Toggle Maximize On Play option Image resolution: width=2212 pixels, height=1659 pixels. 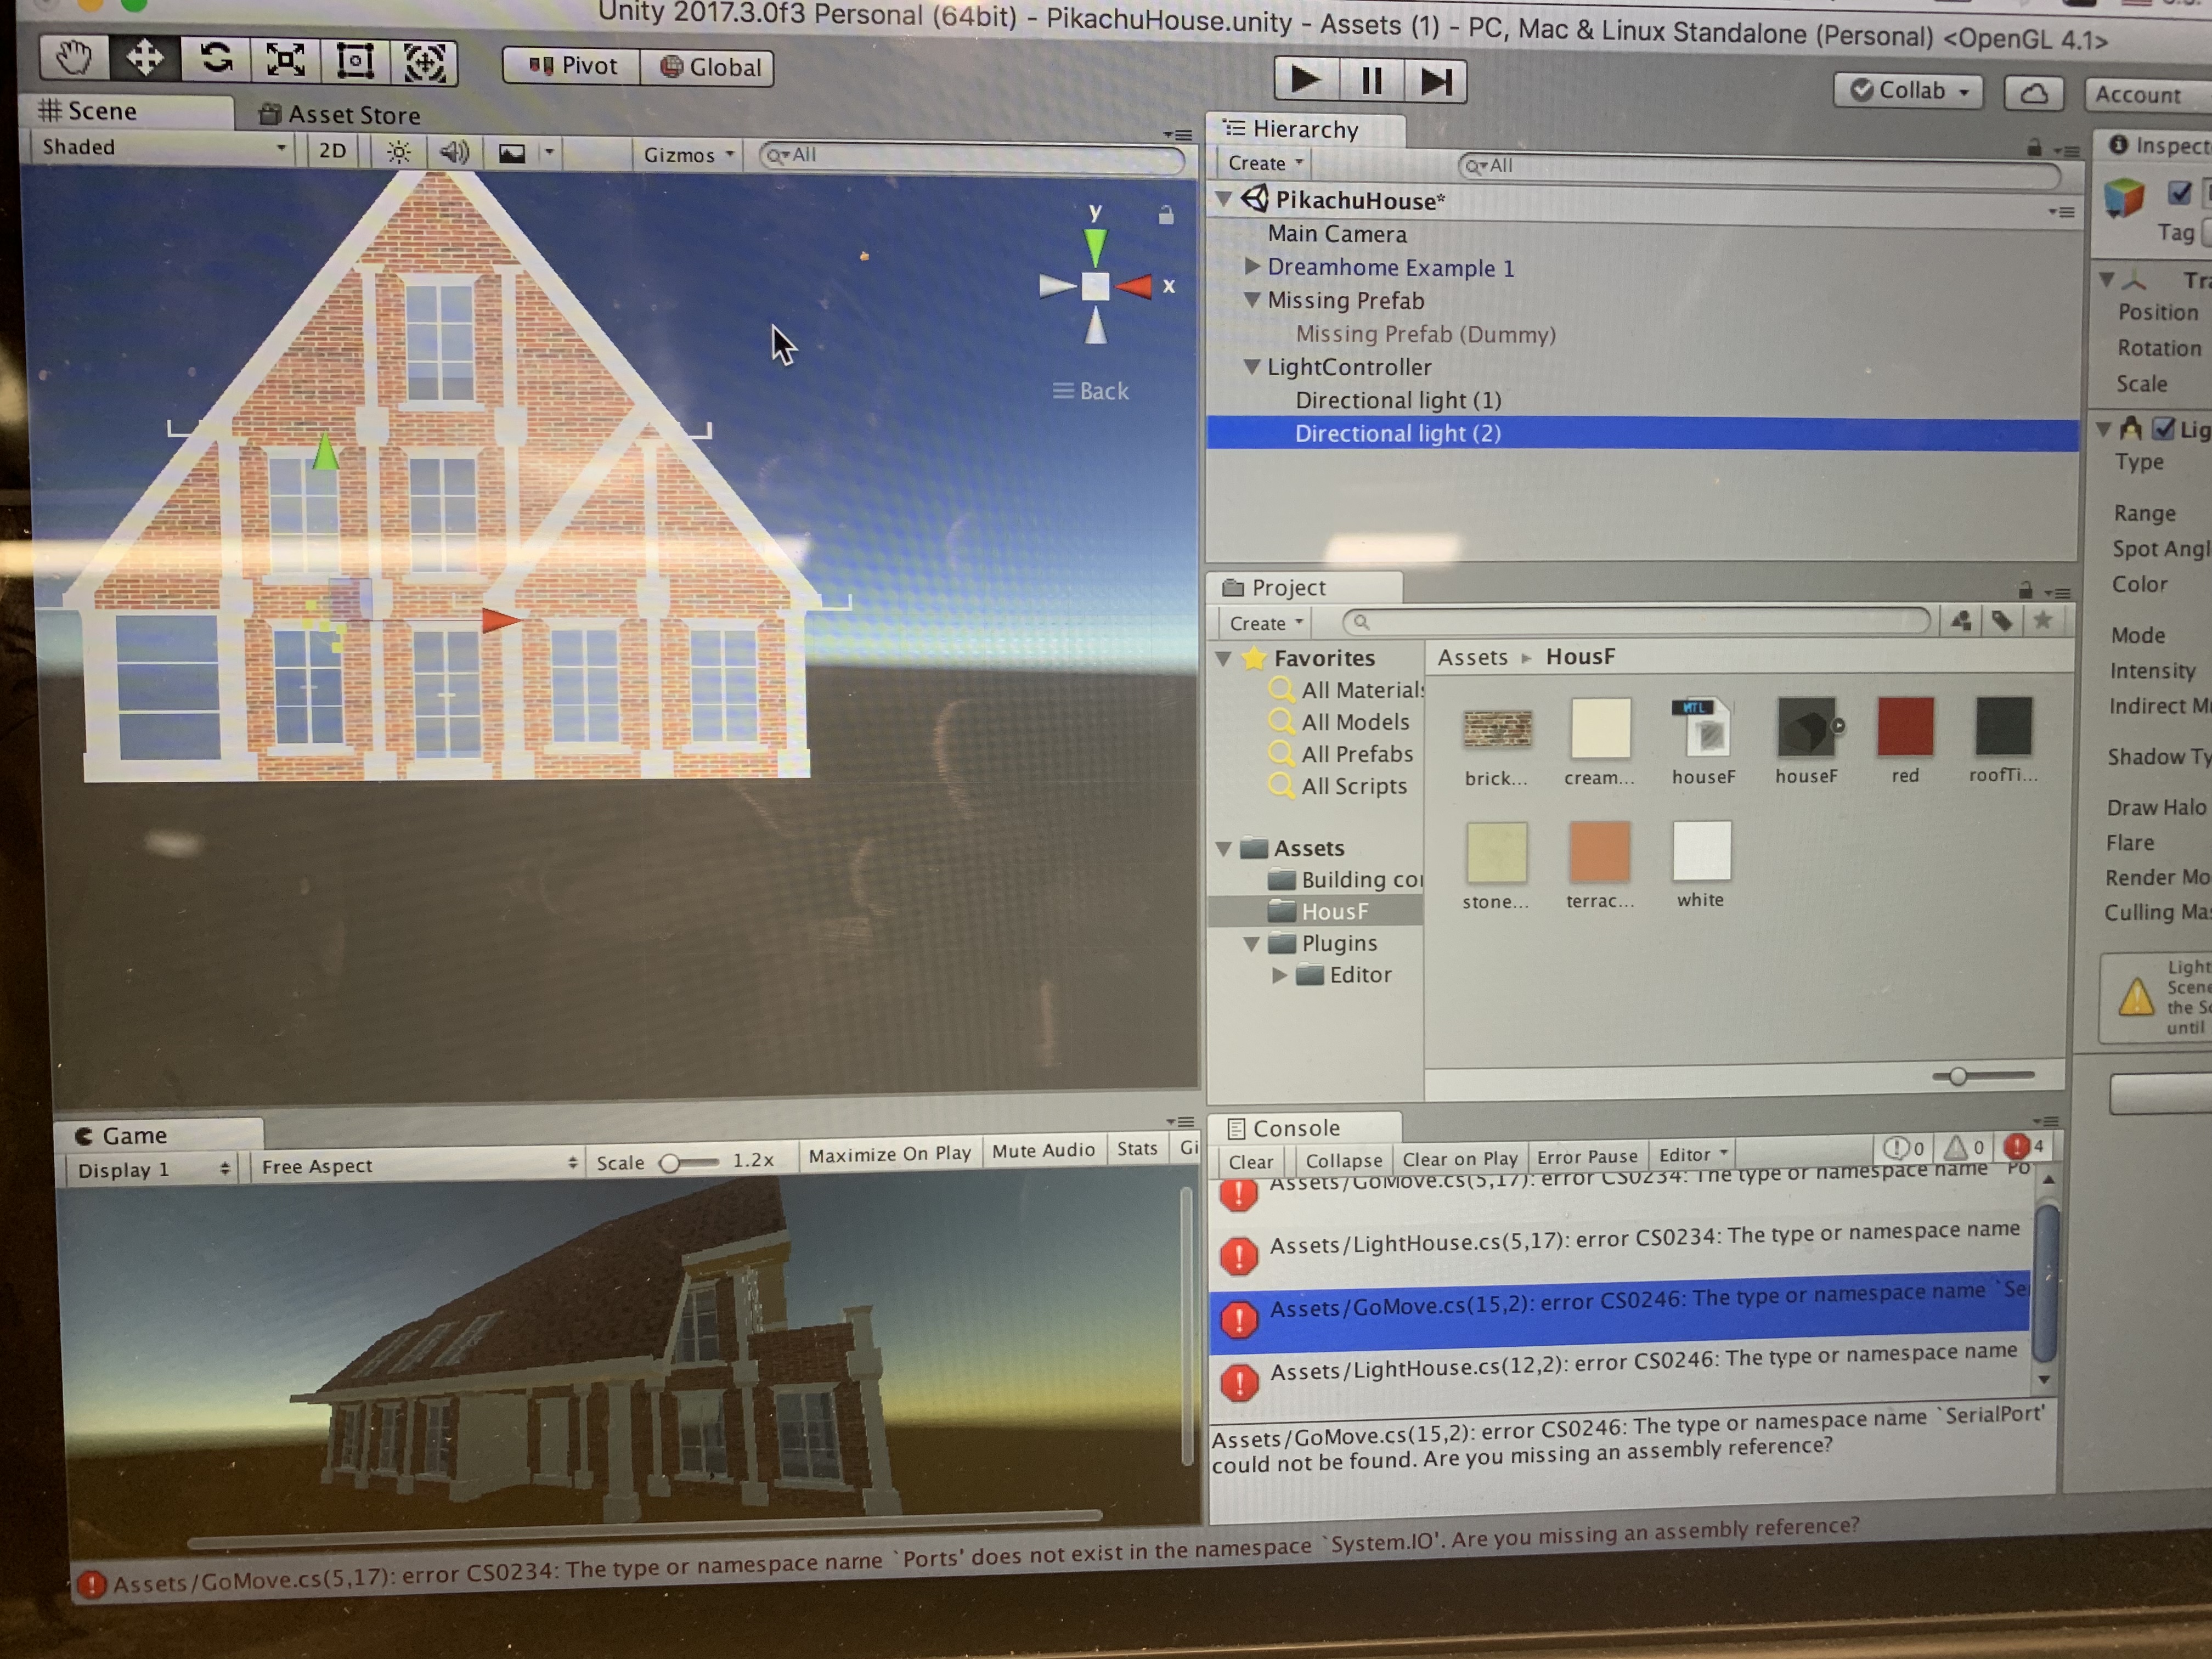click(x=889, y=1153)
